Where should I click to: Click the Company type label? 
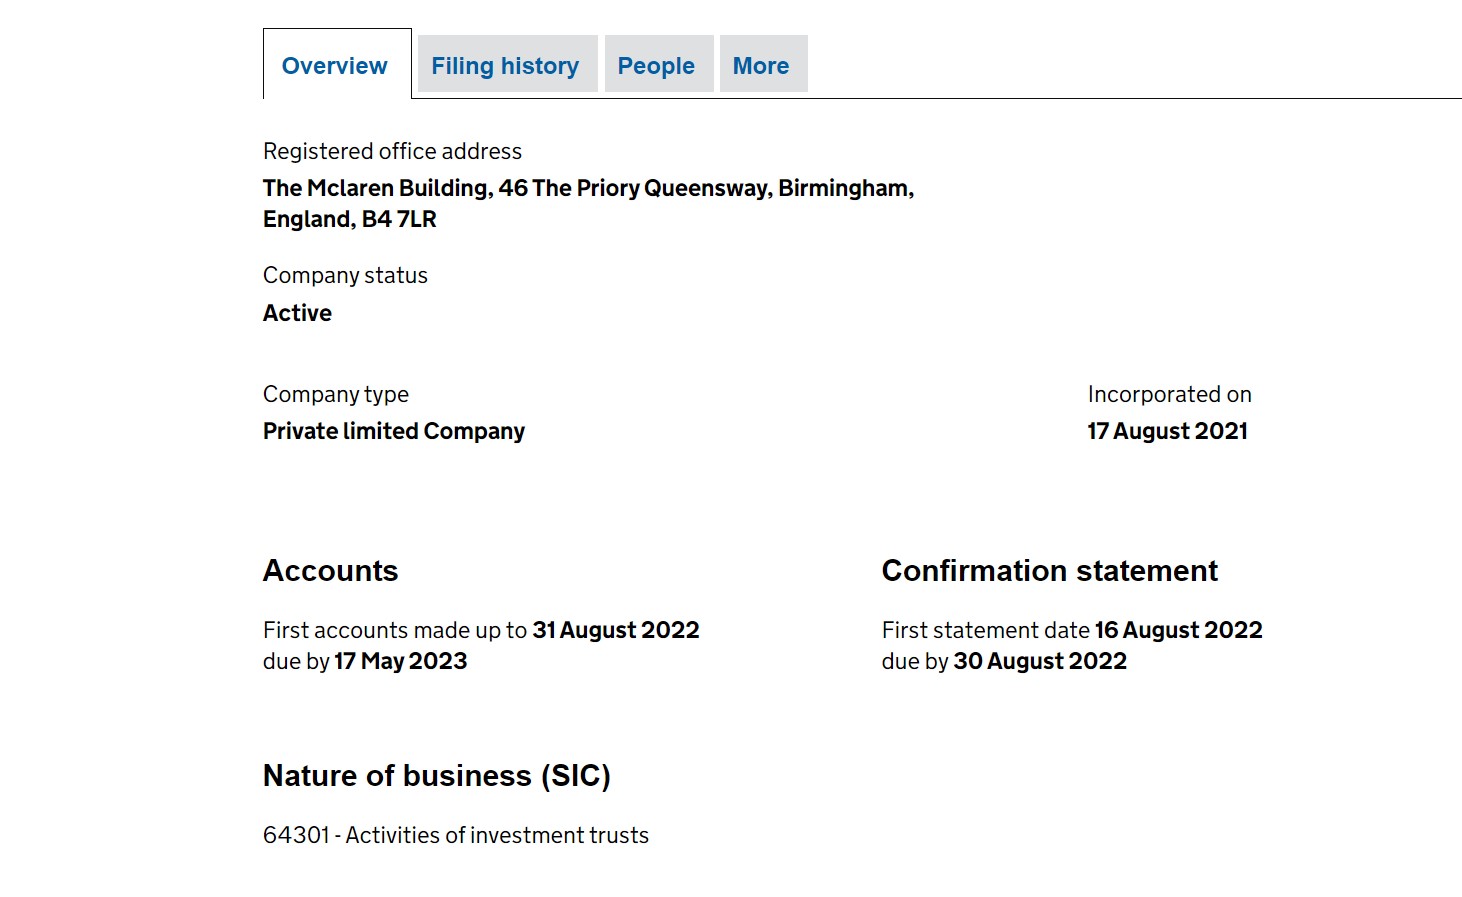coord(336,394)
